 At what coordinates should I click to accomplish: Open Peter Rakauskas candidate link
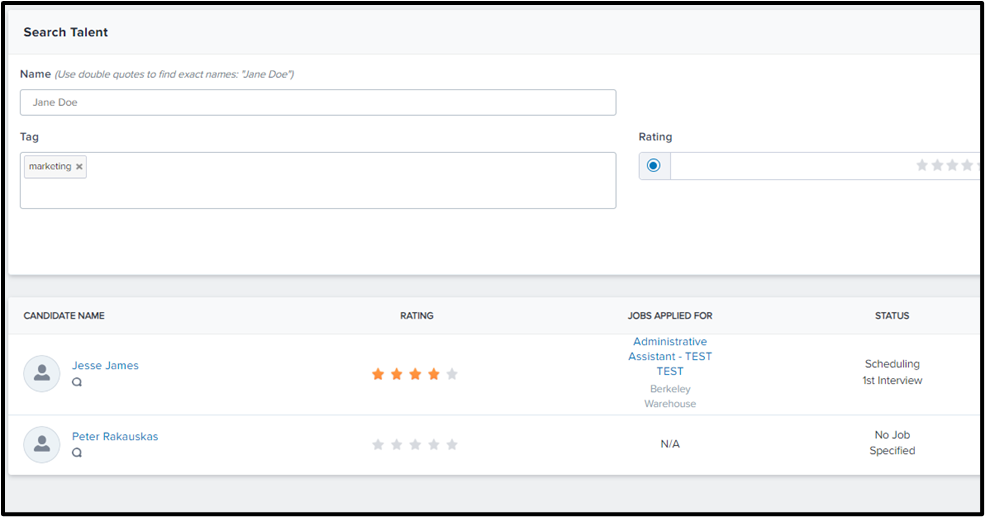click(115, 436)
